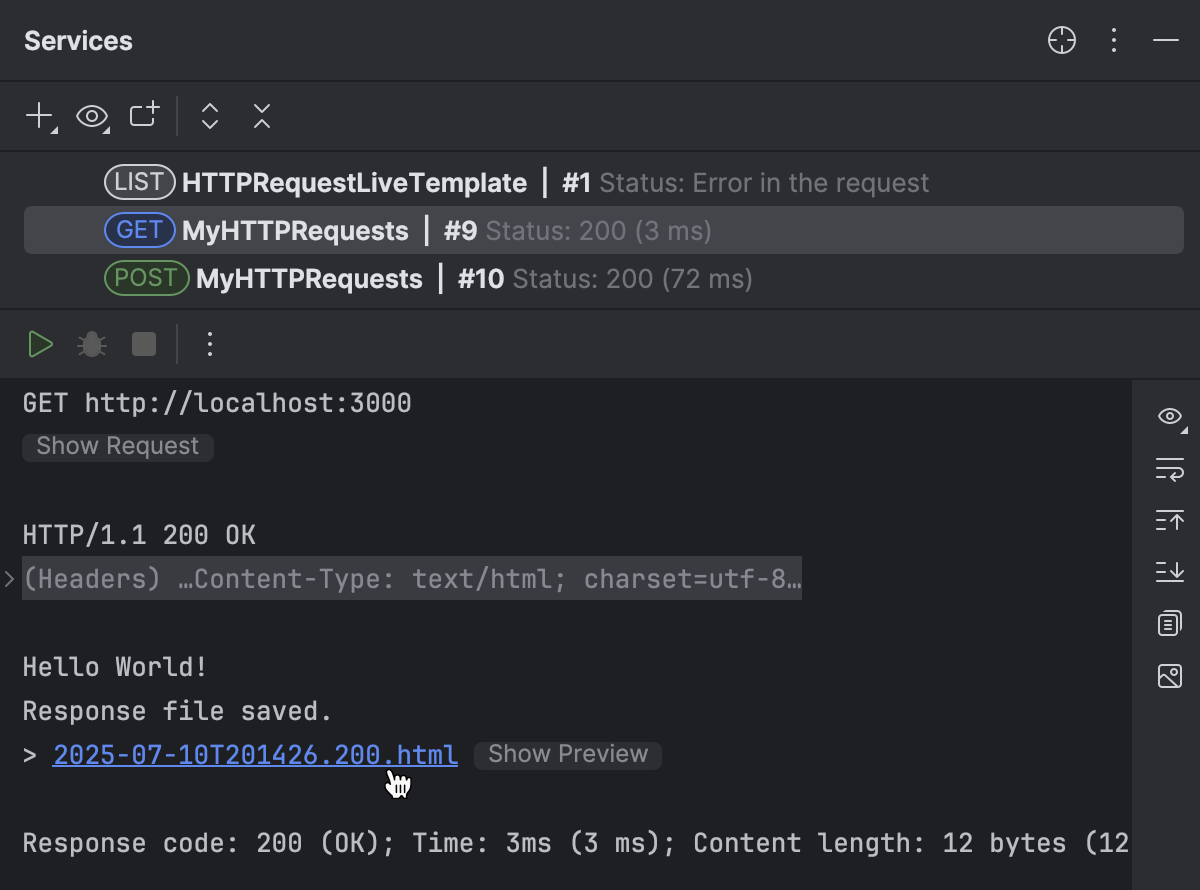
Task: Open the 2025-07-10T201426.200.html link
Action: click(x=254, y=755)
